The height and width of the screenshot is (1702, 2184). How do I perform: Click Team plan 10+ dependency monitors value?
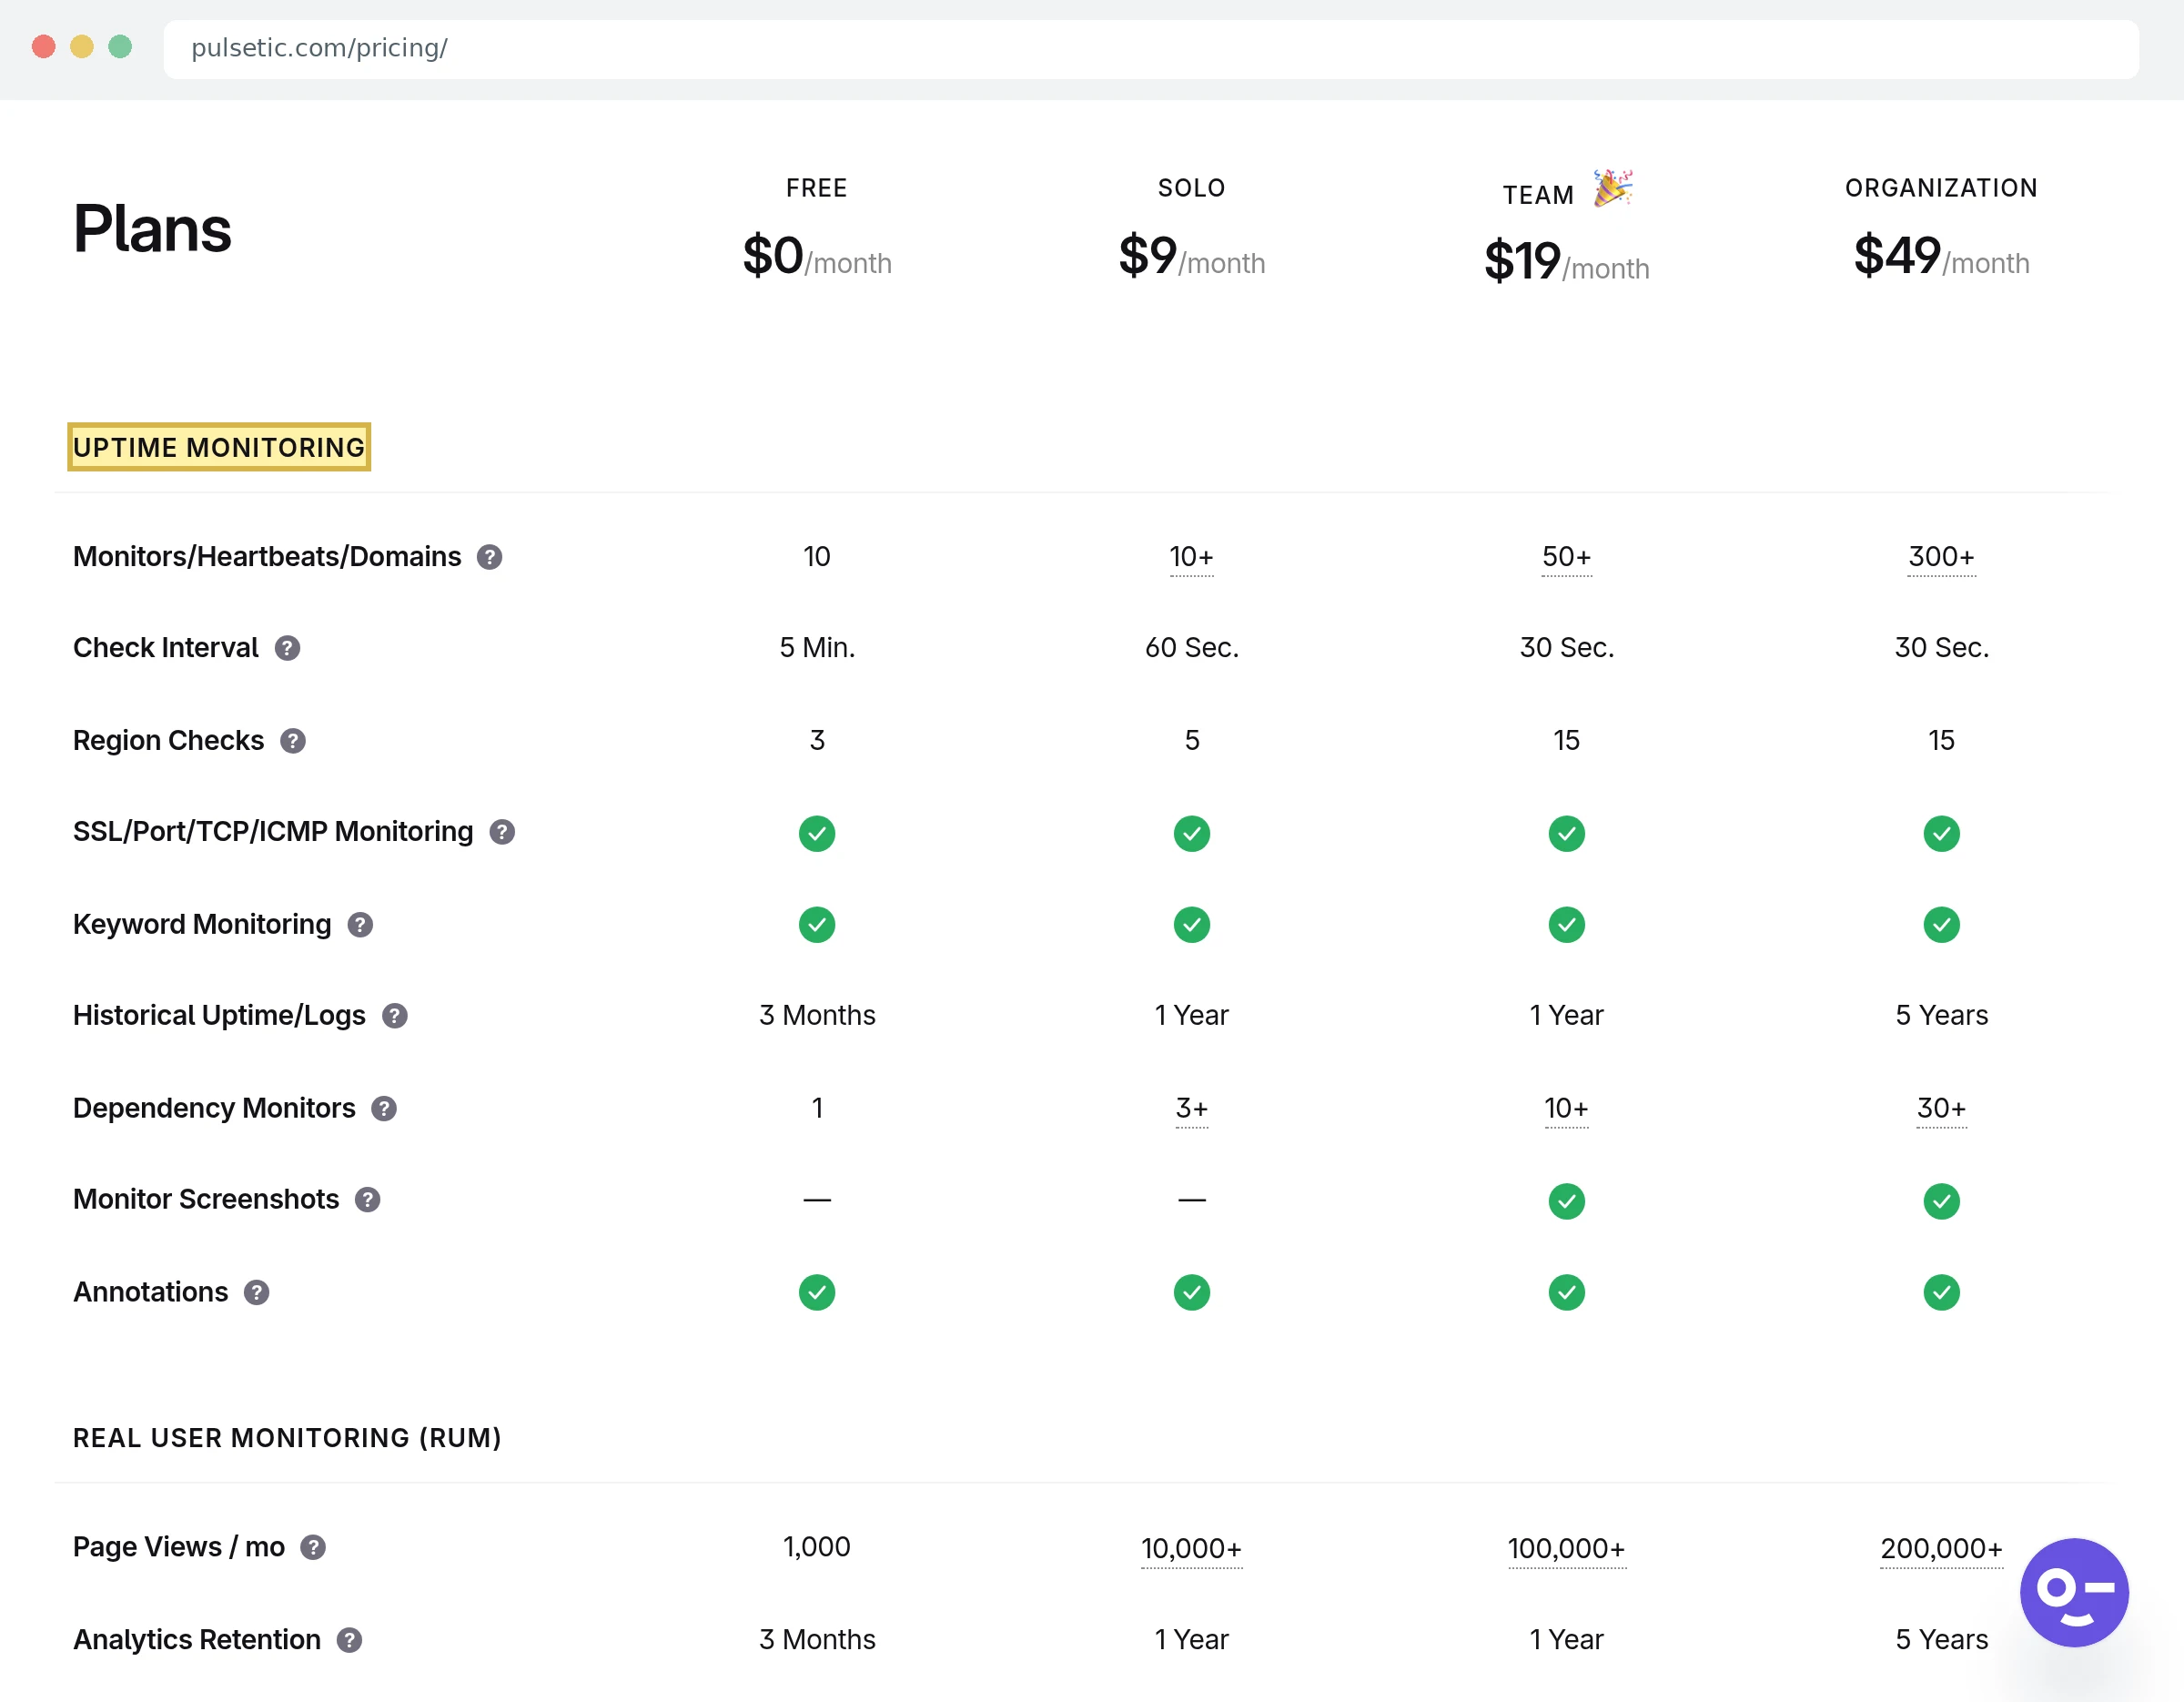coord(1566,1109)
